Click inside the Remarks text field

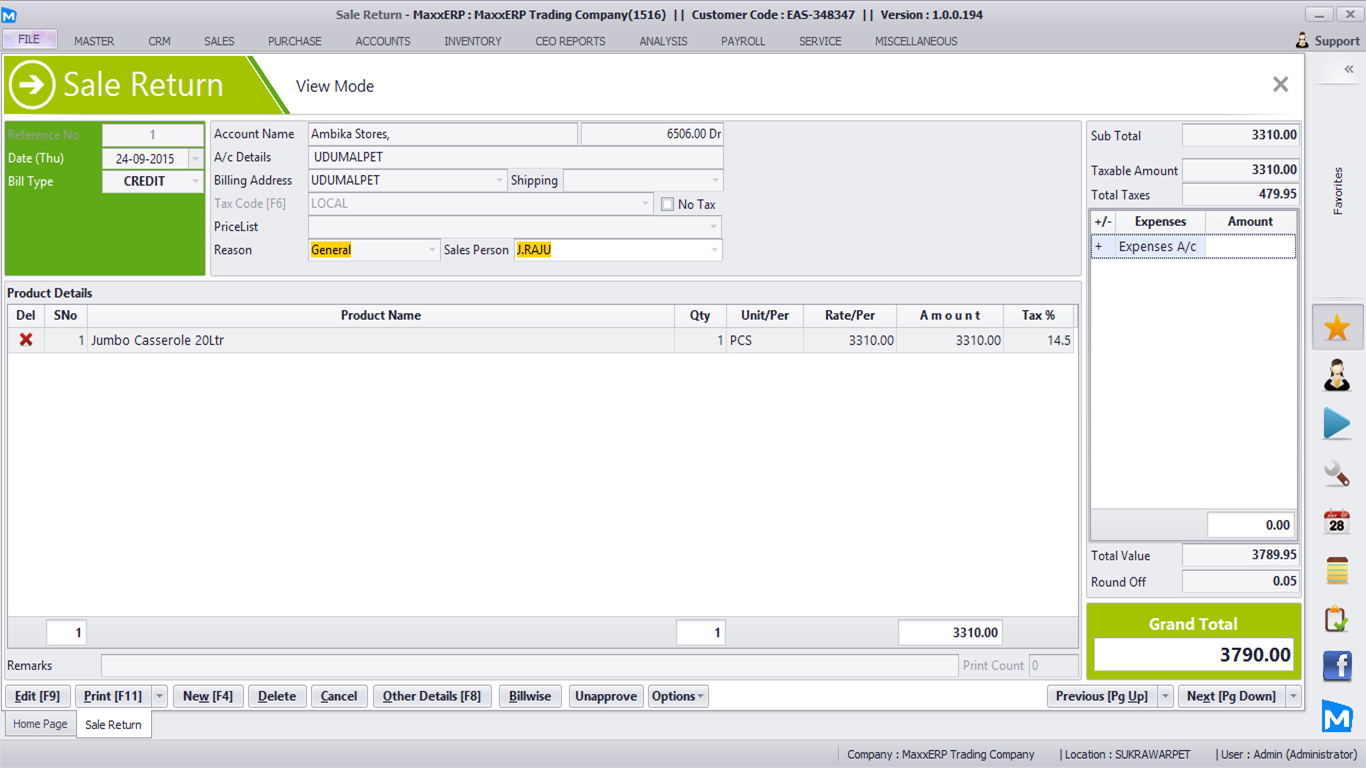click(x=529, y=666)
